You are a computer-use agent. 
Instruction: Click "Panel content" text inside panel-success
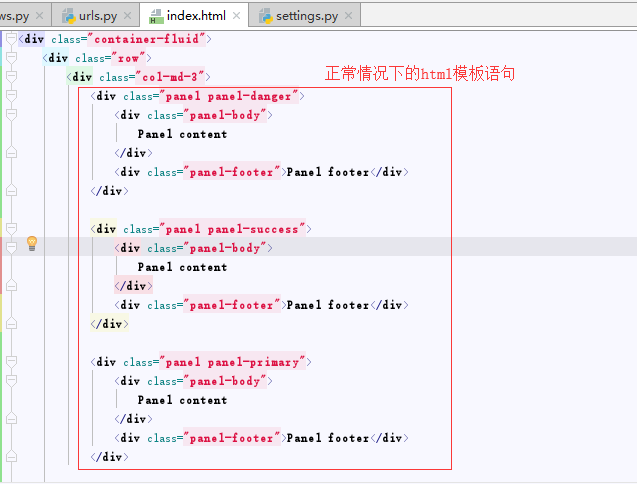182,267
